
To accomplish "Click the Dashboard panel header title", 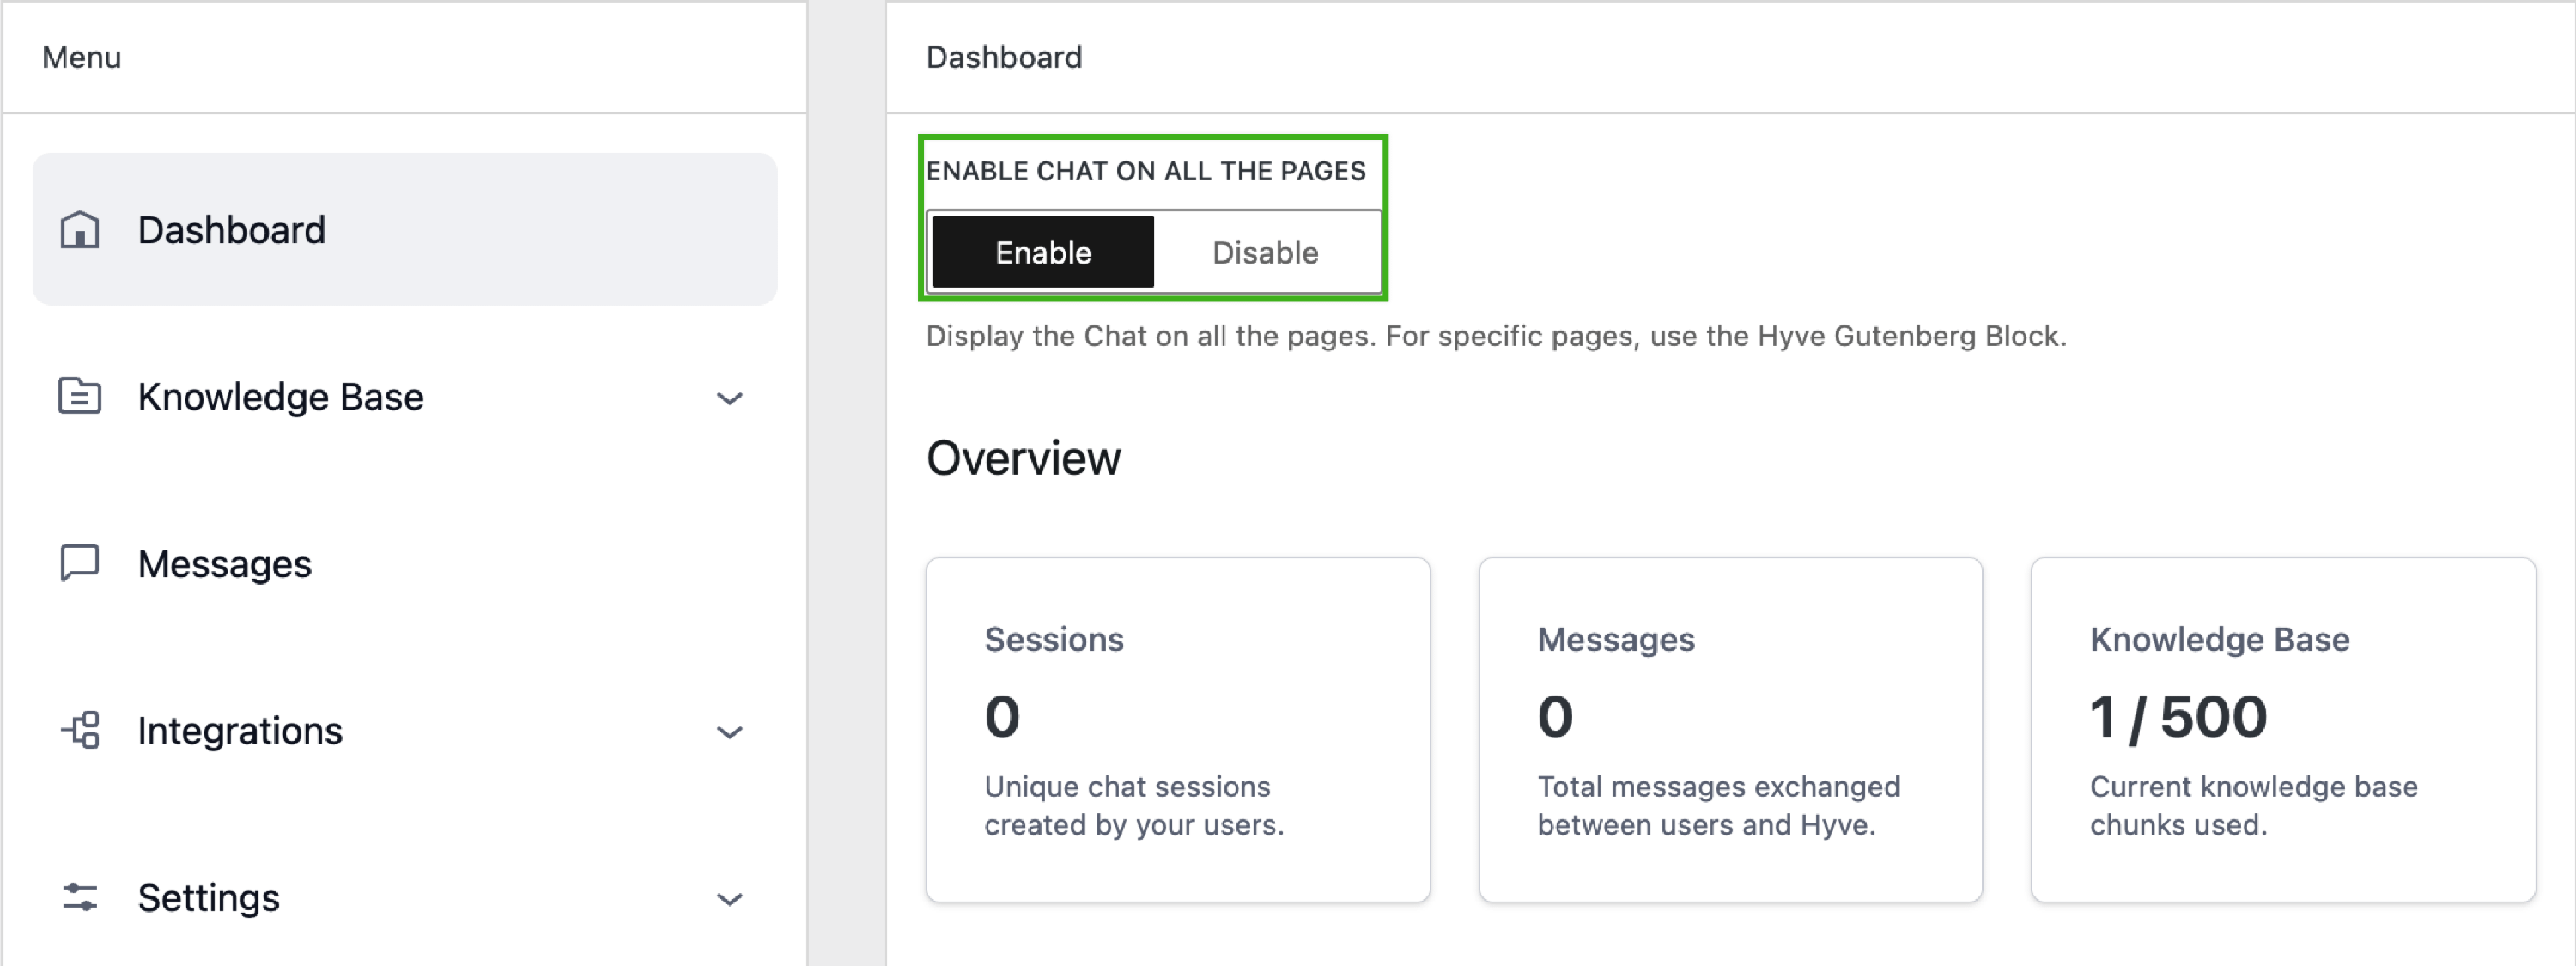I will click(x=1004, y=57).
